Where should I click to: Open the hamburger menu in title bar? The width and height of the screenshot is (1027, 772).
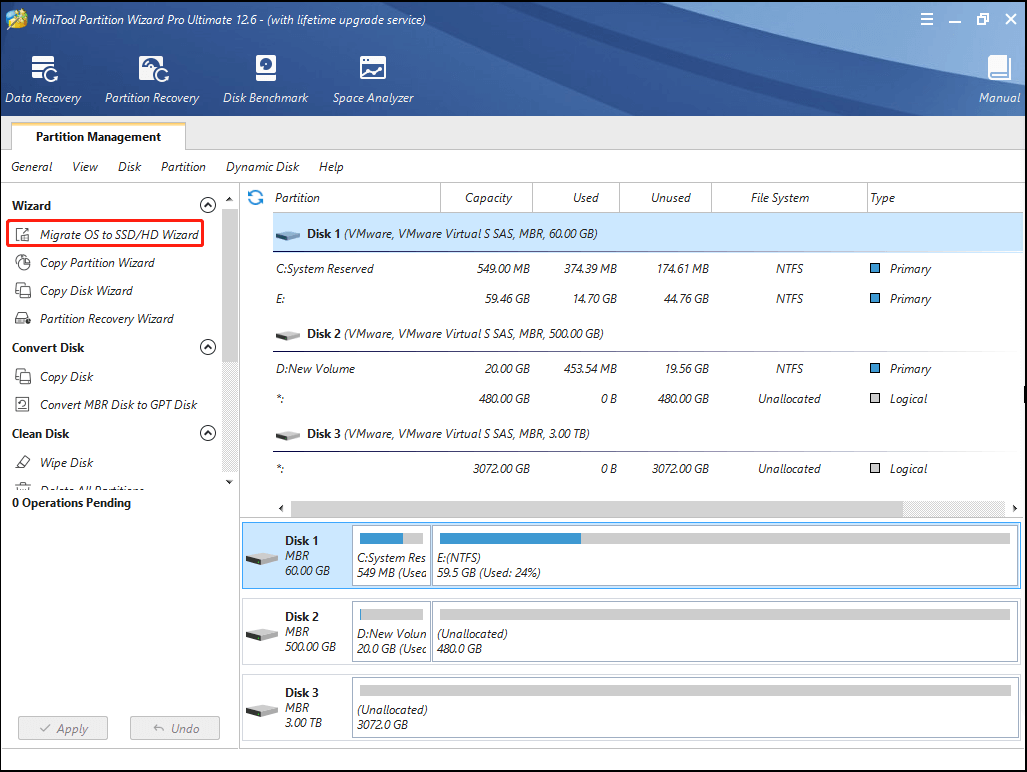[x=927, y=19]
